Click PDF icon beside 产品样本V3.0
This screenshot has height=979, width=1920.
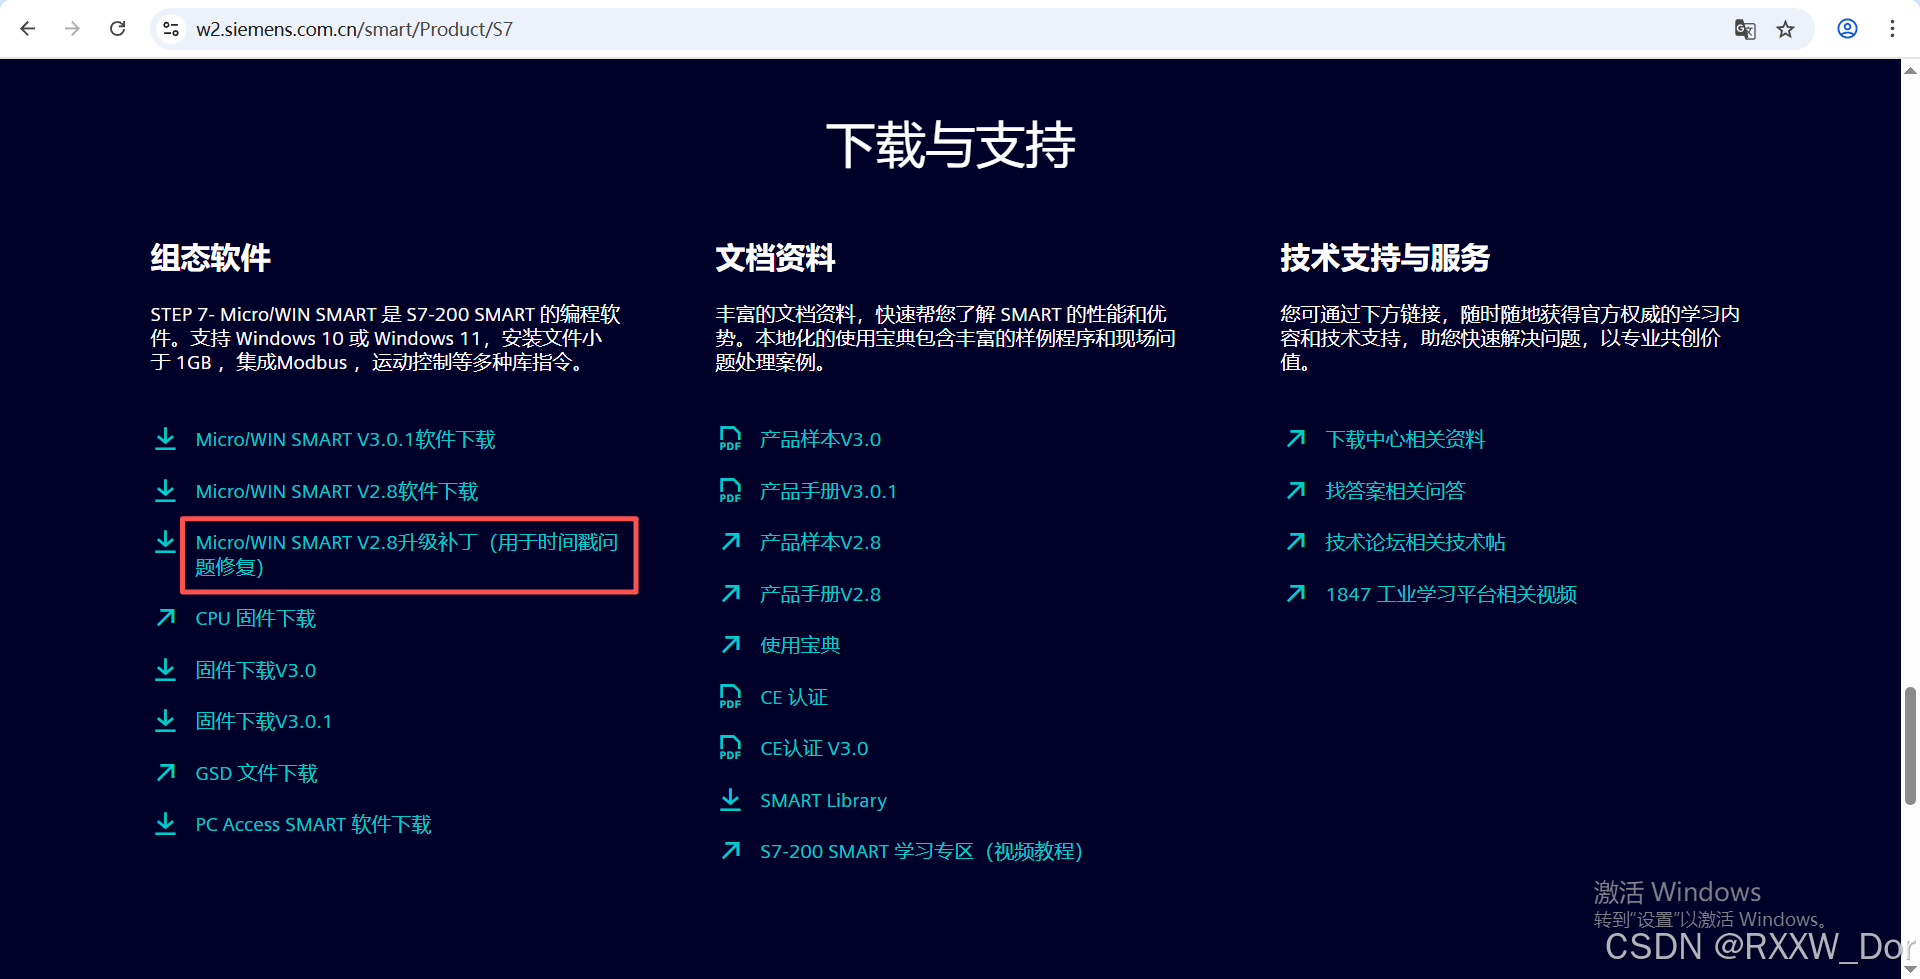[x=731, y=439]
